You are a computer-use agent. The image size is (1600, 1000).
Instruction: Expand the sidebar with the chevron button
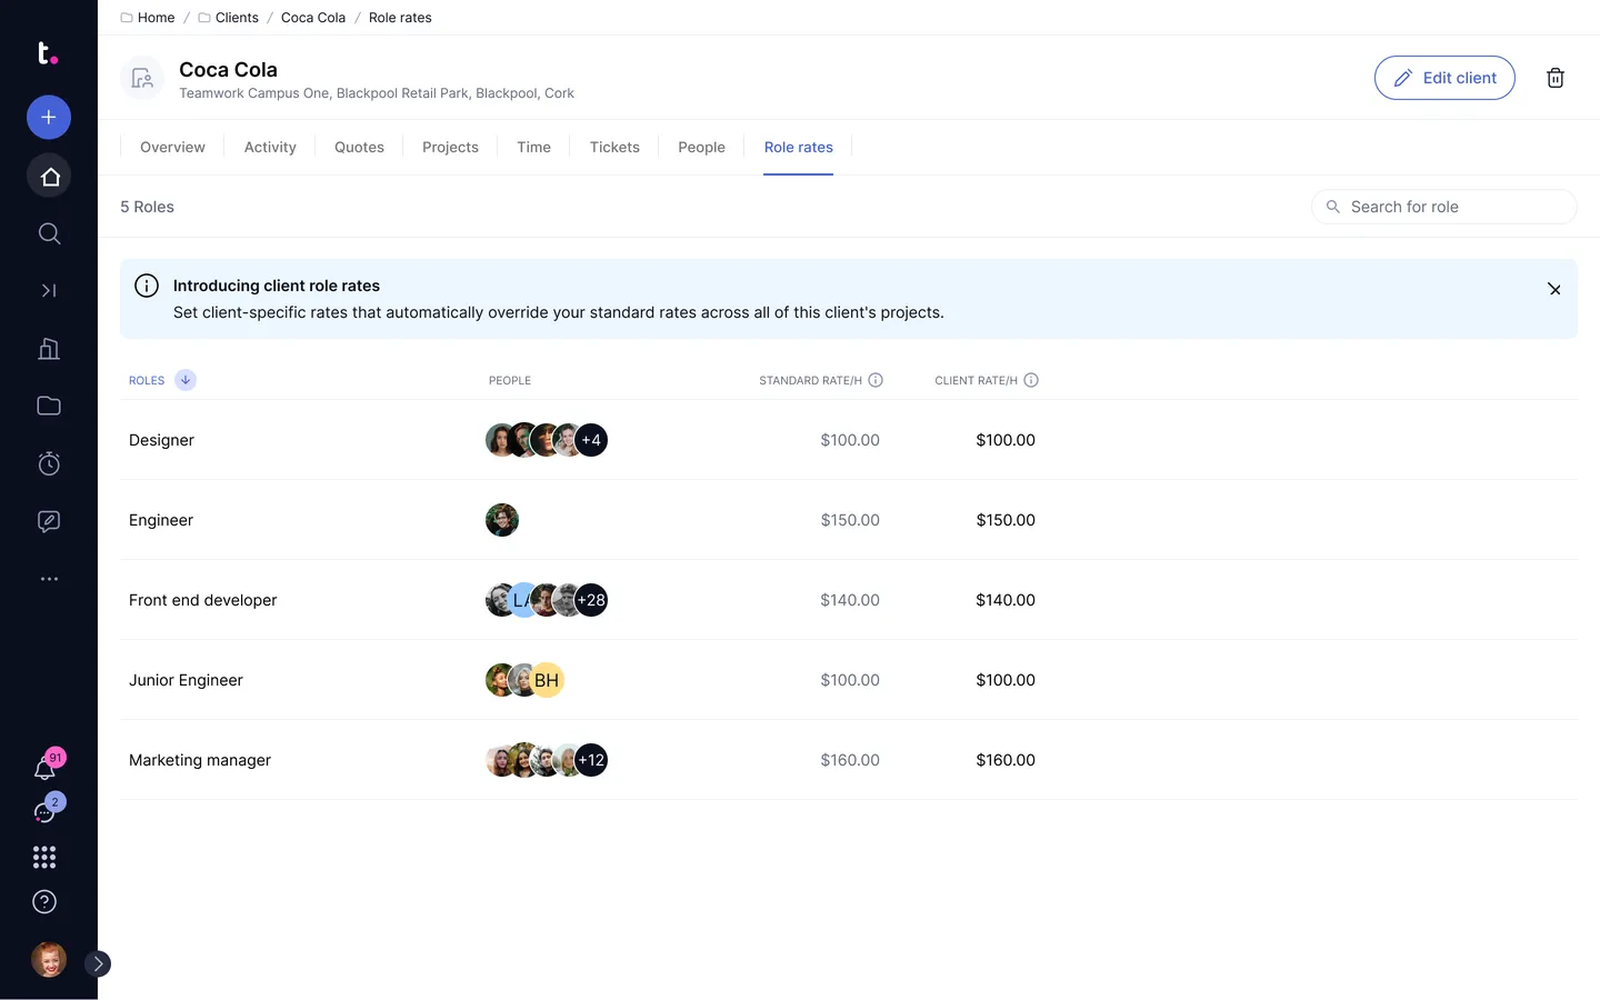pyautogui.click(x=97, y=964)
